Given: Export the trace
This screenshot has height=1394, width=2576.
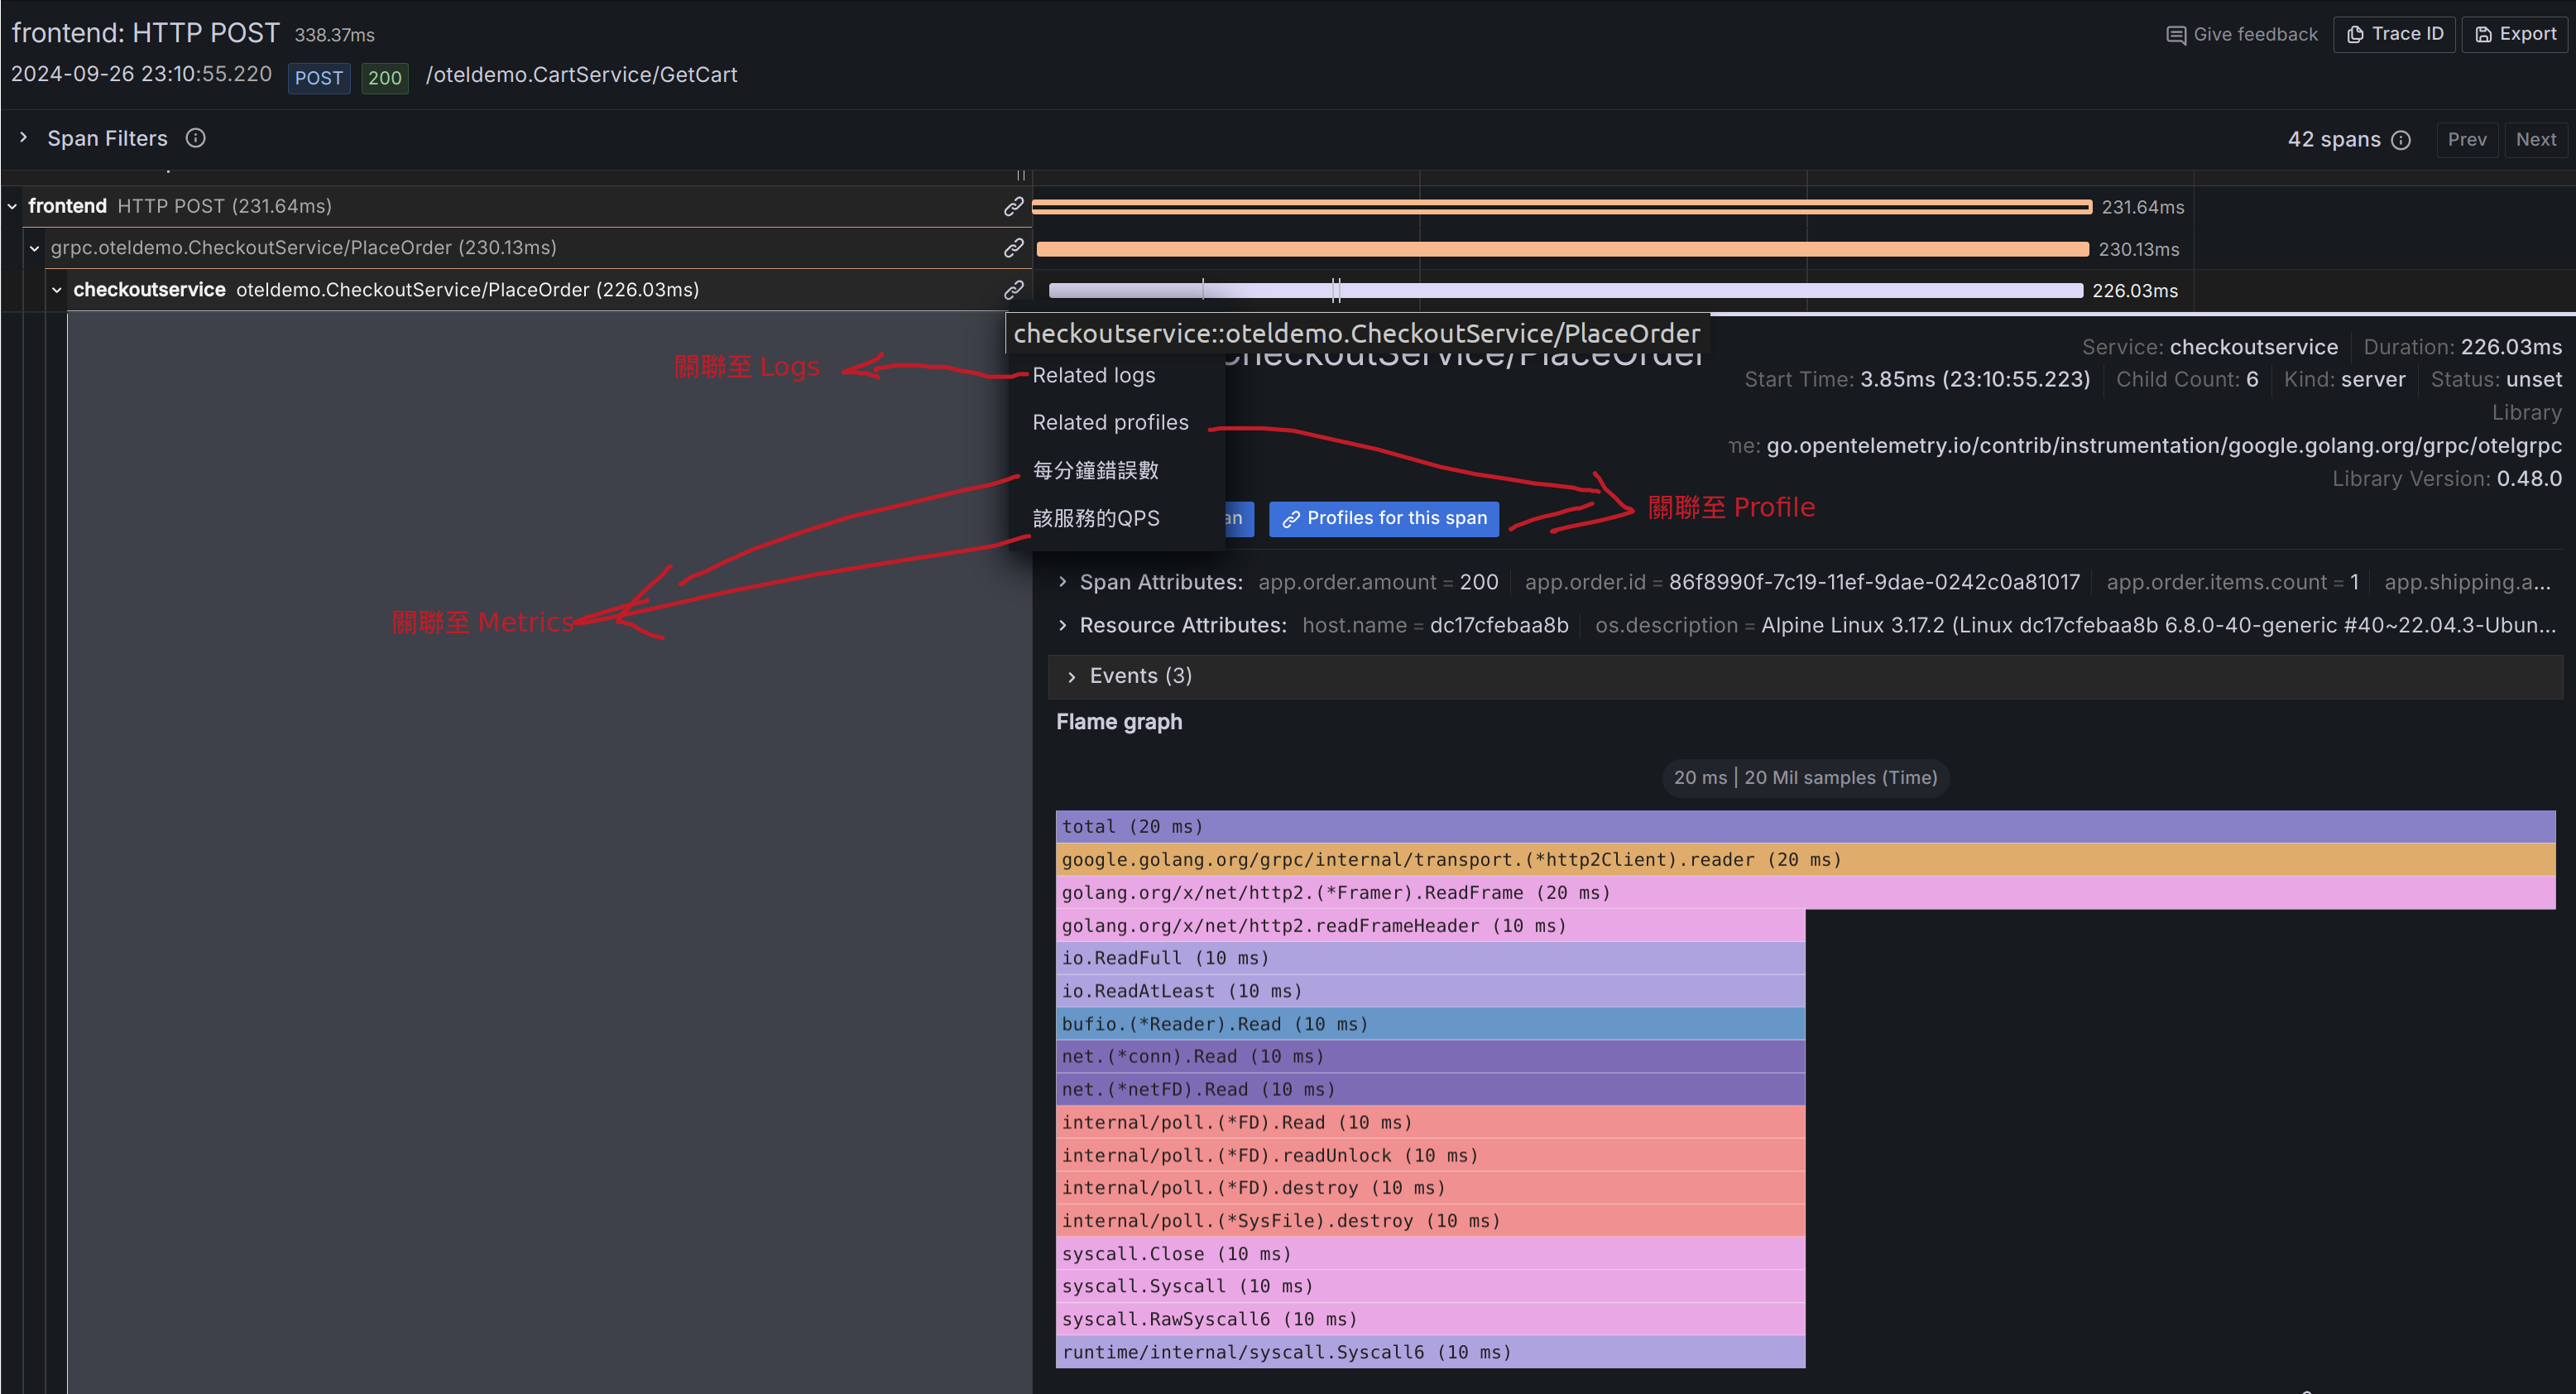Looking at the screenshot, I should (x=2515, y=34).
